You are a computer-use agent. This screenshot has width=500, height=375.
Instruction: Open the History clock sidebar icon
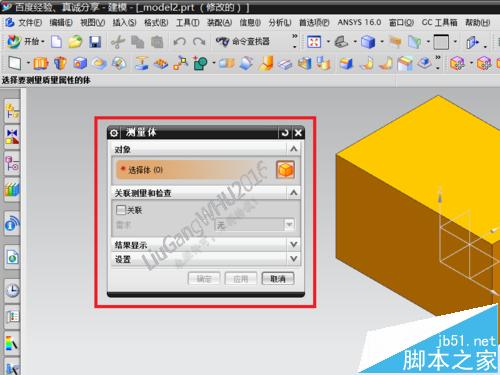pos(12,290)
